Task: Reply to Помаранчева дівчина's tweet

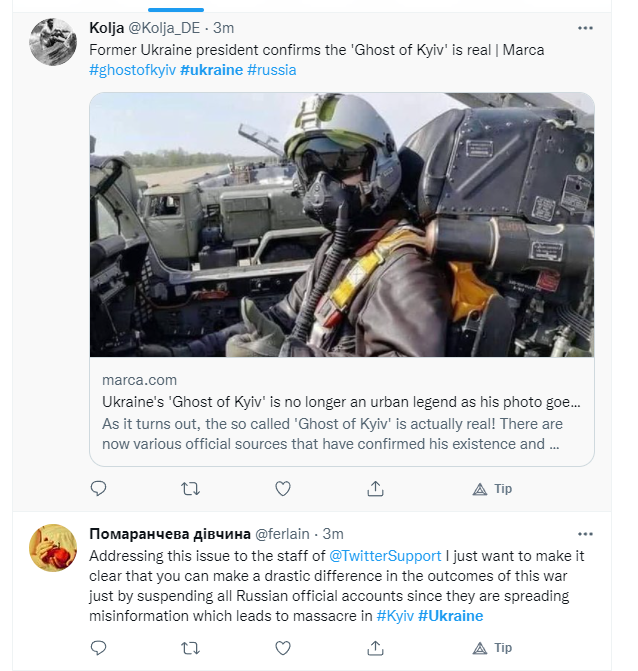Action: tap(98, 648)
